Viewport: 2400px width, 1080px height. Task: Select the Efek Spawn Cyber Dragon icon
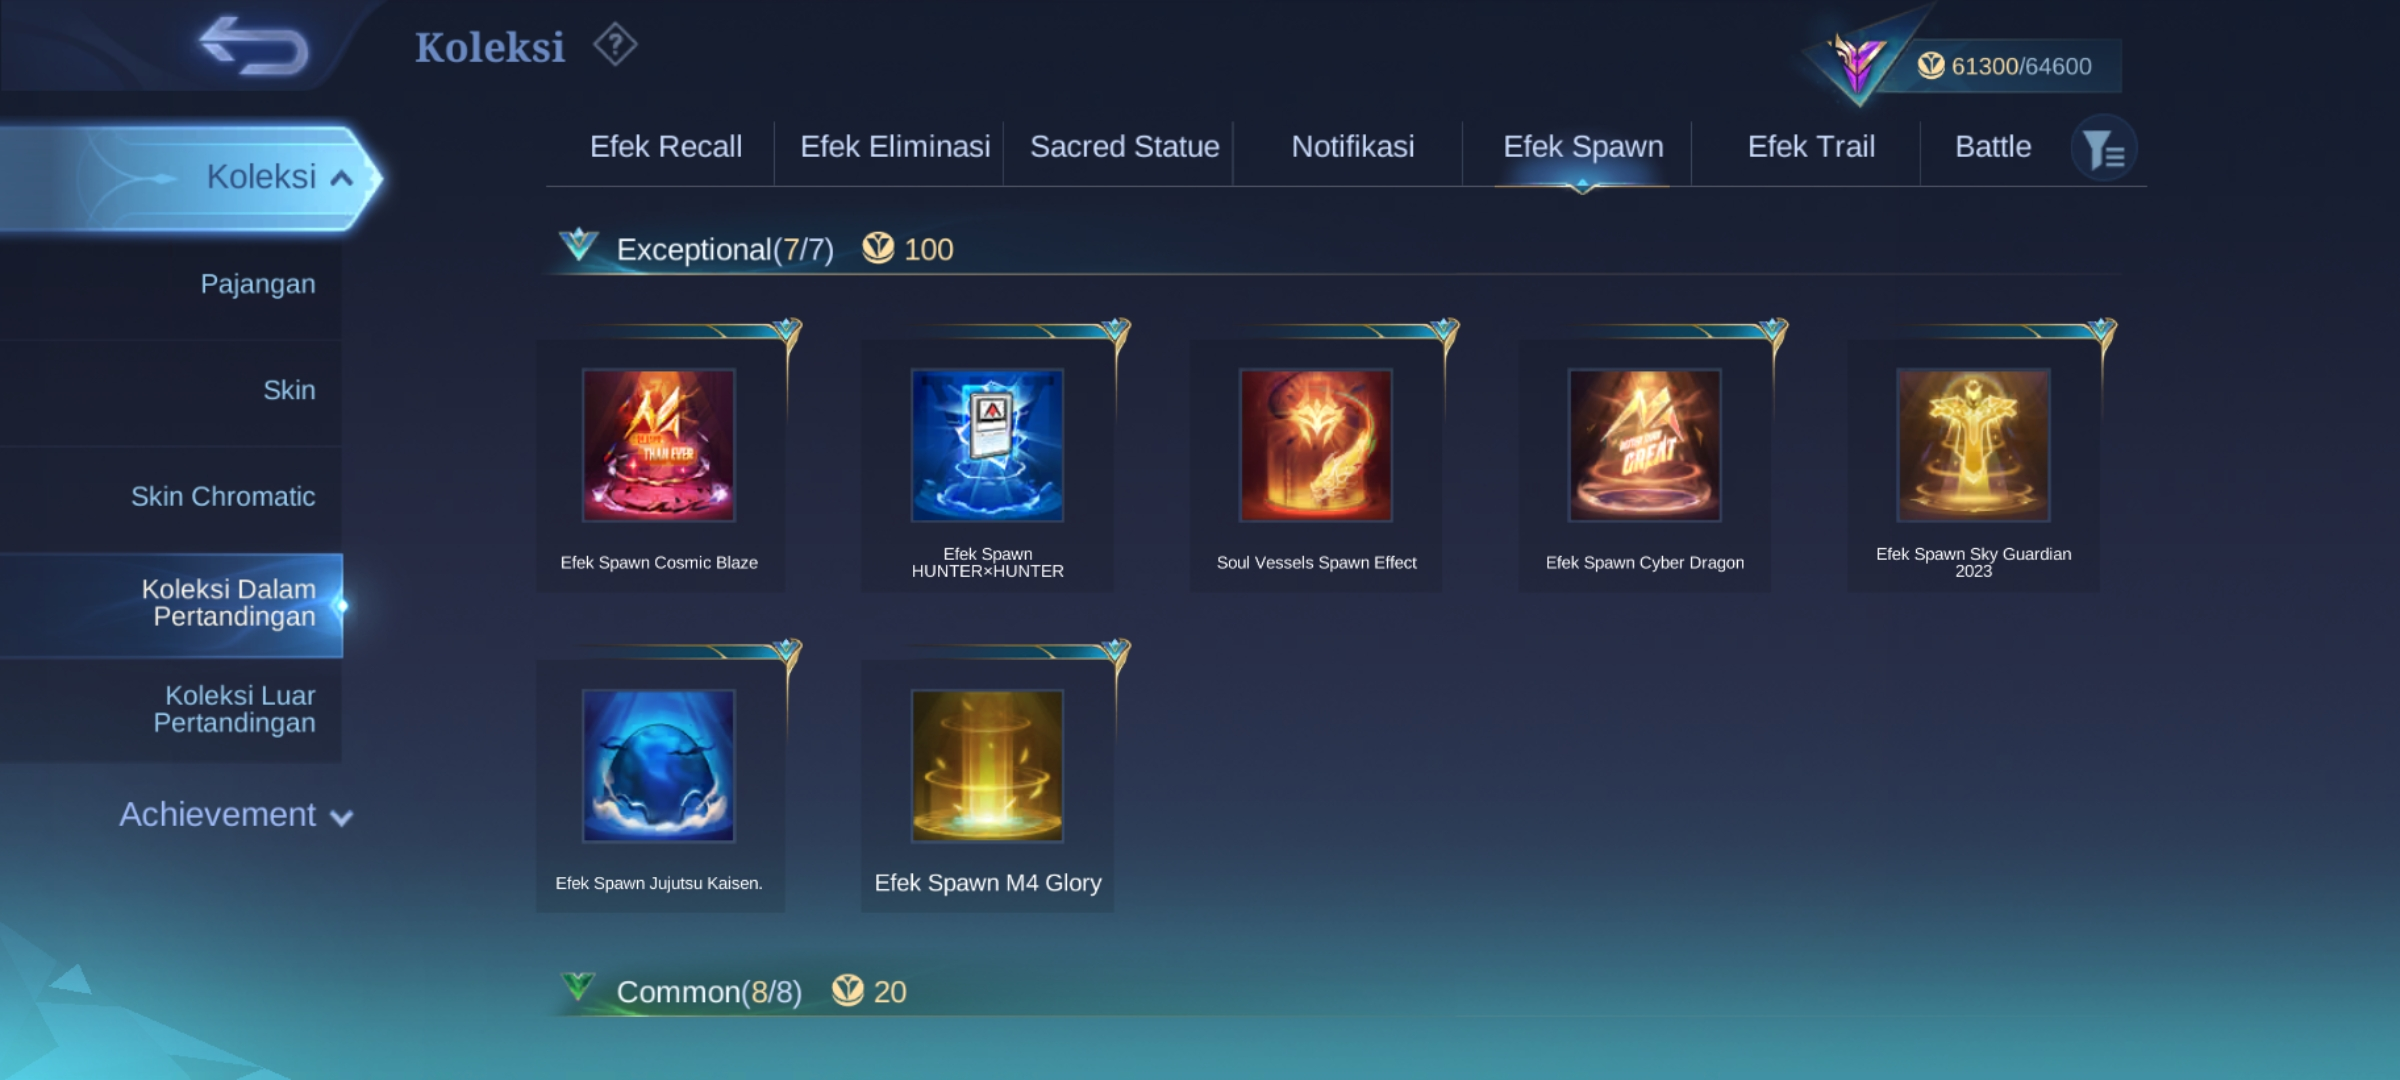(1645, 445)
